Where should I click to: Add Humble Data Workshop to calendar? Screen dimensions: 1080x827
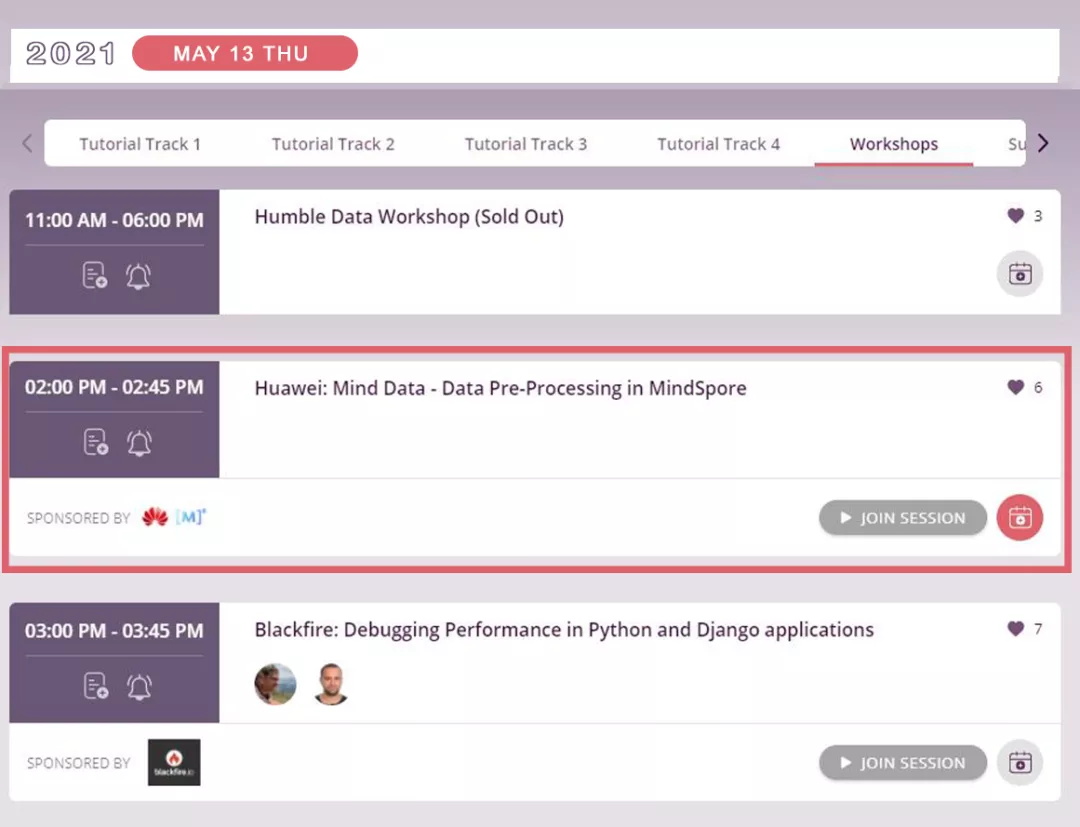pyautogui.click(x=1020, y=274)
